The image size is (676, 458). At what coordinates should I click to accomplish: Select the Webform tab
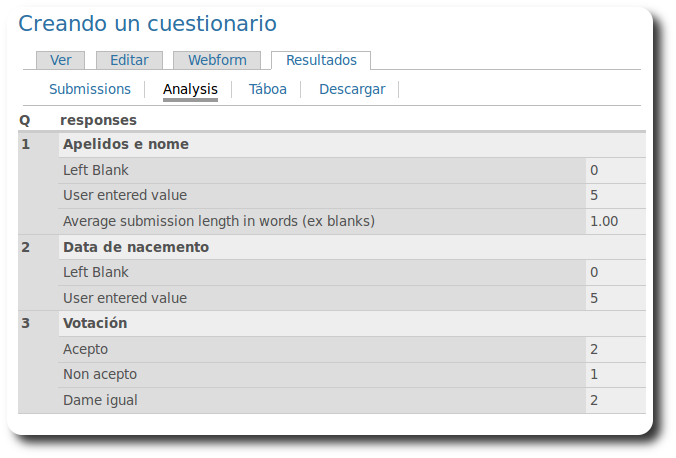216,60
